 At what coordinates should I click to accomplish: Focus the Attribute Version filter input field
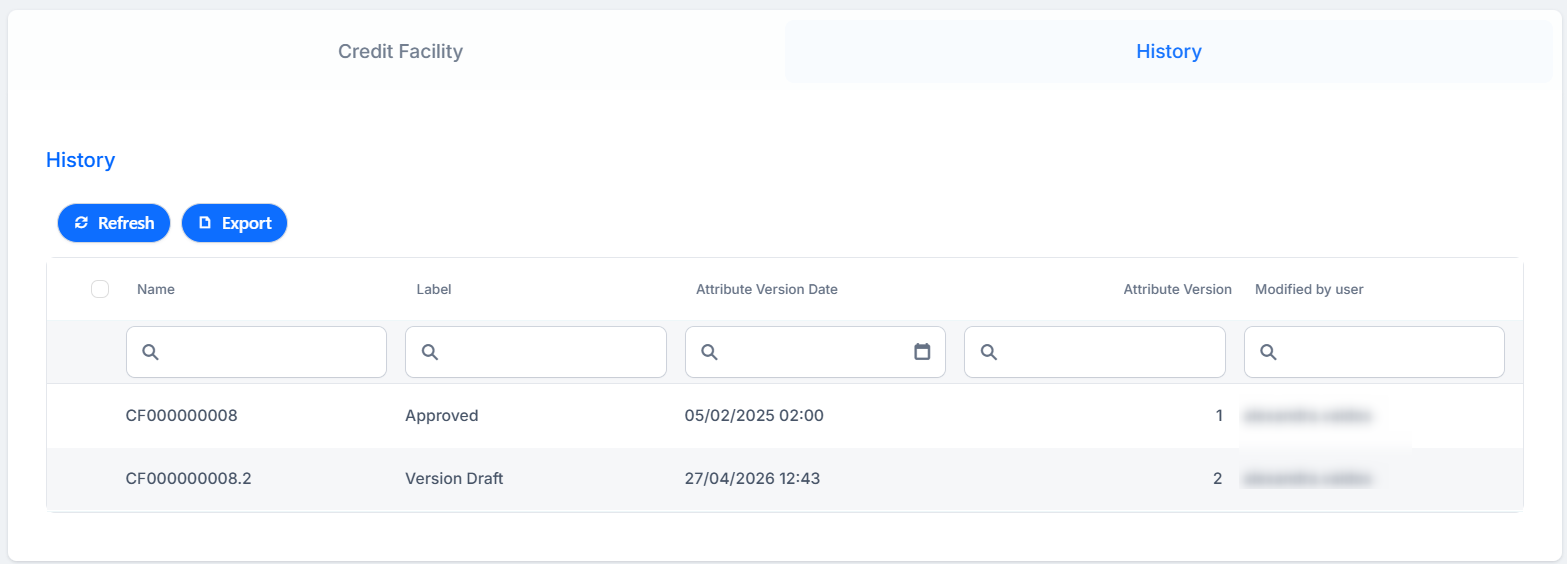click(1095, 352)
